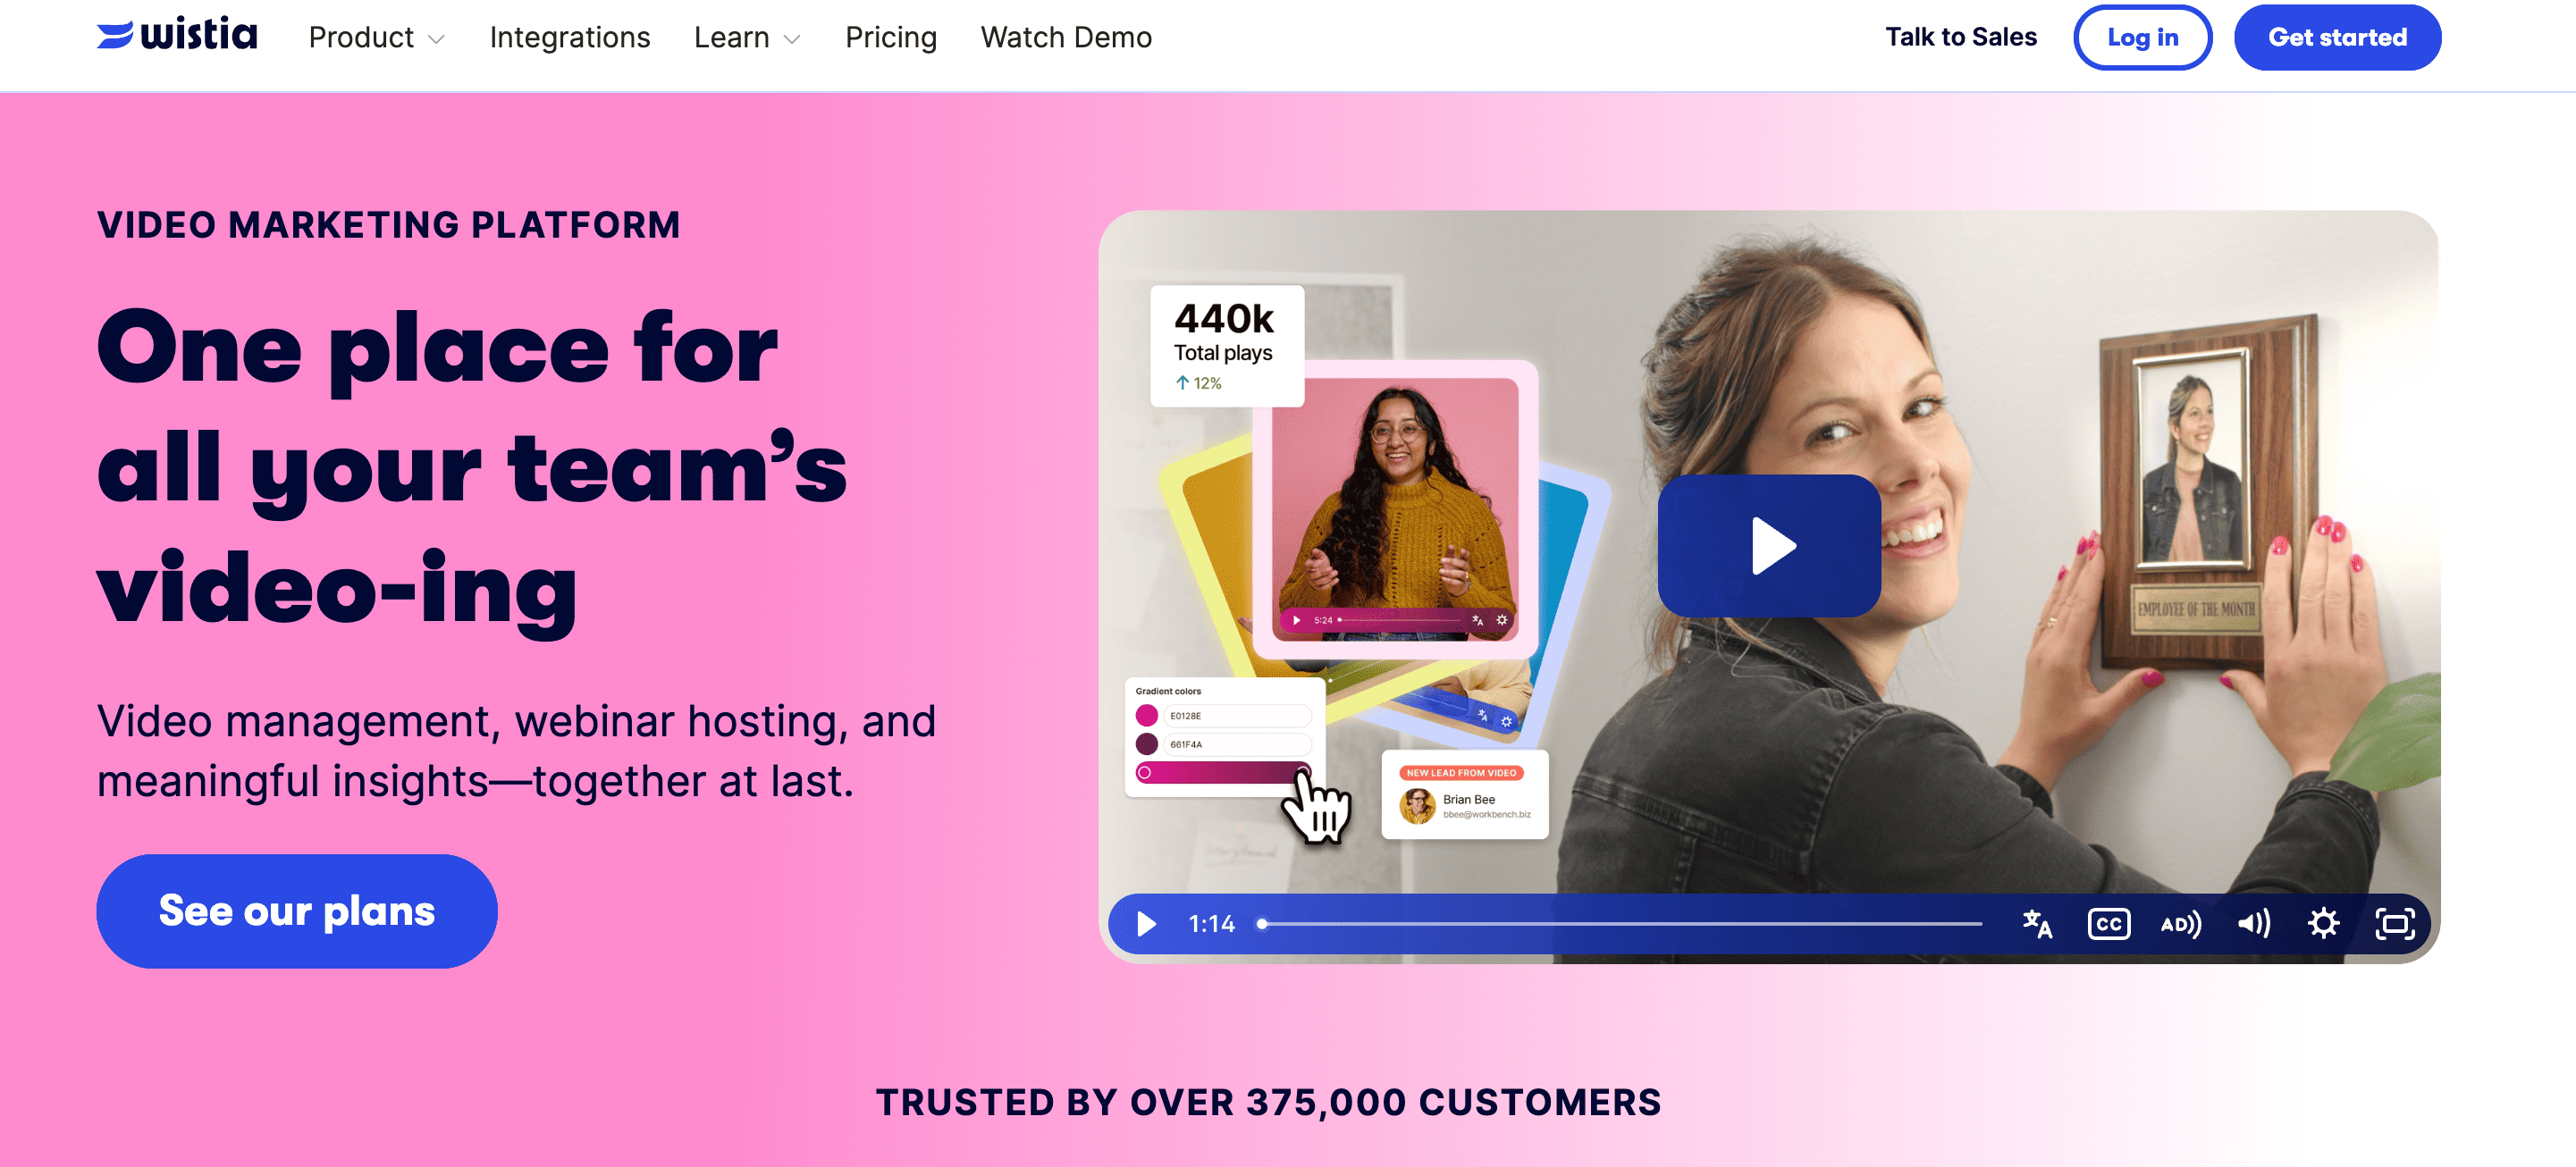Open the Integrations nav item
This screenshot has width=2576, height=1167.
[569, 38]
